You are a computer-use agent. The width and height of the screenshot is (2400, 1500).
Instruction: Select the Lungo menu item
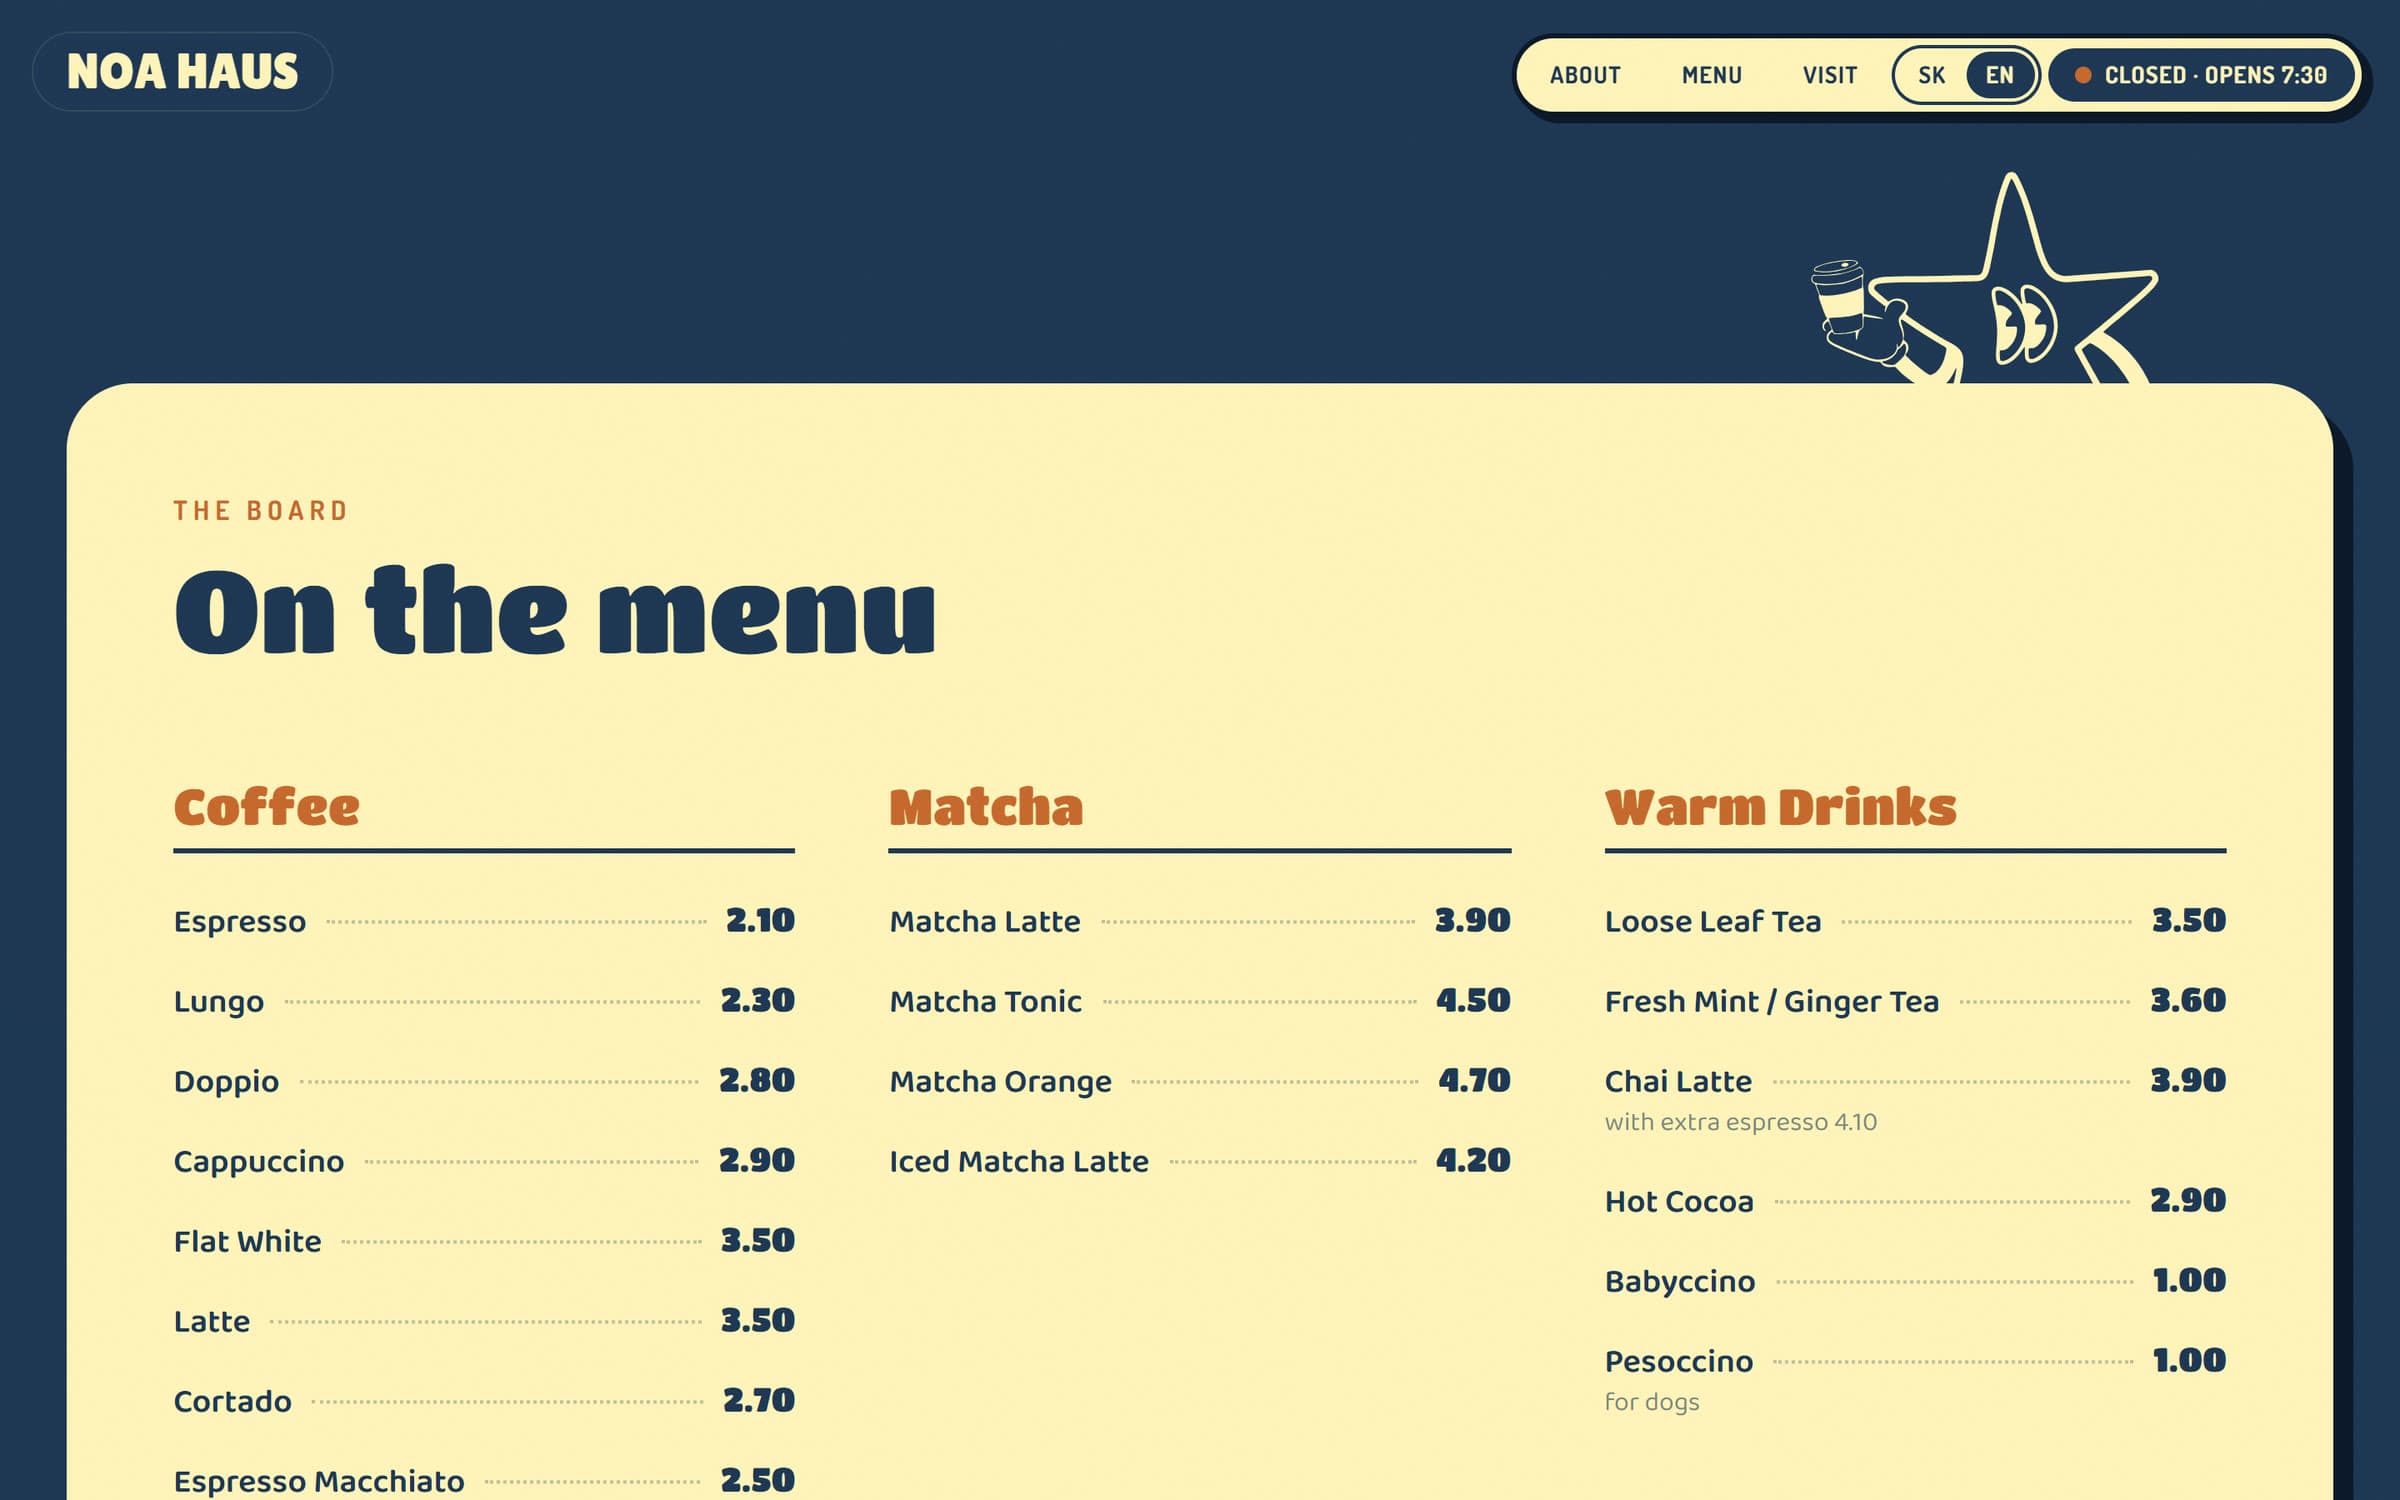[x=484, y=1001]
